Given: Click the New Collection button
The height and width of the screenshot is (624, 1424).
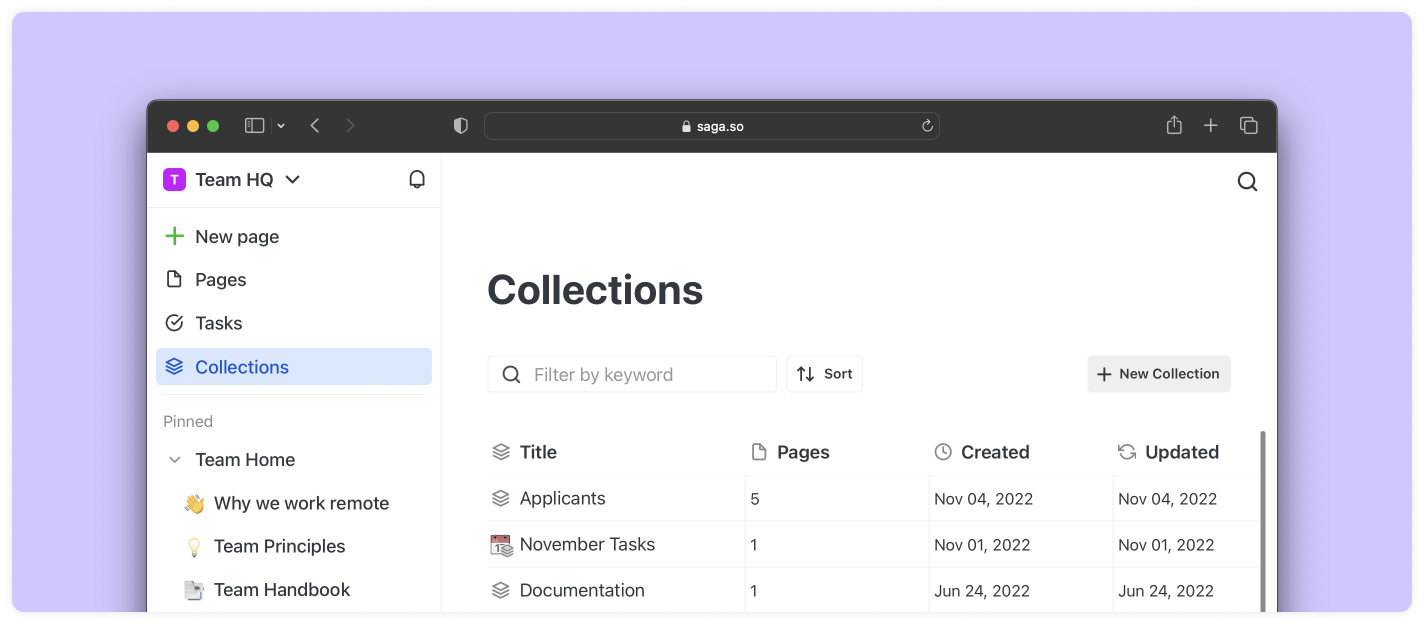Looking at the screenshot, I should pos(1158,374).
